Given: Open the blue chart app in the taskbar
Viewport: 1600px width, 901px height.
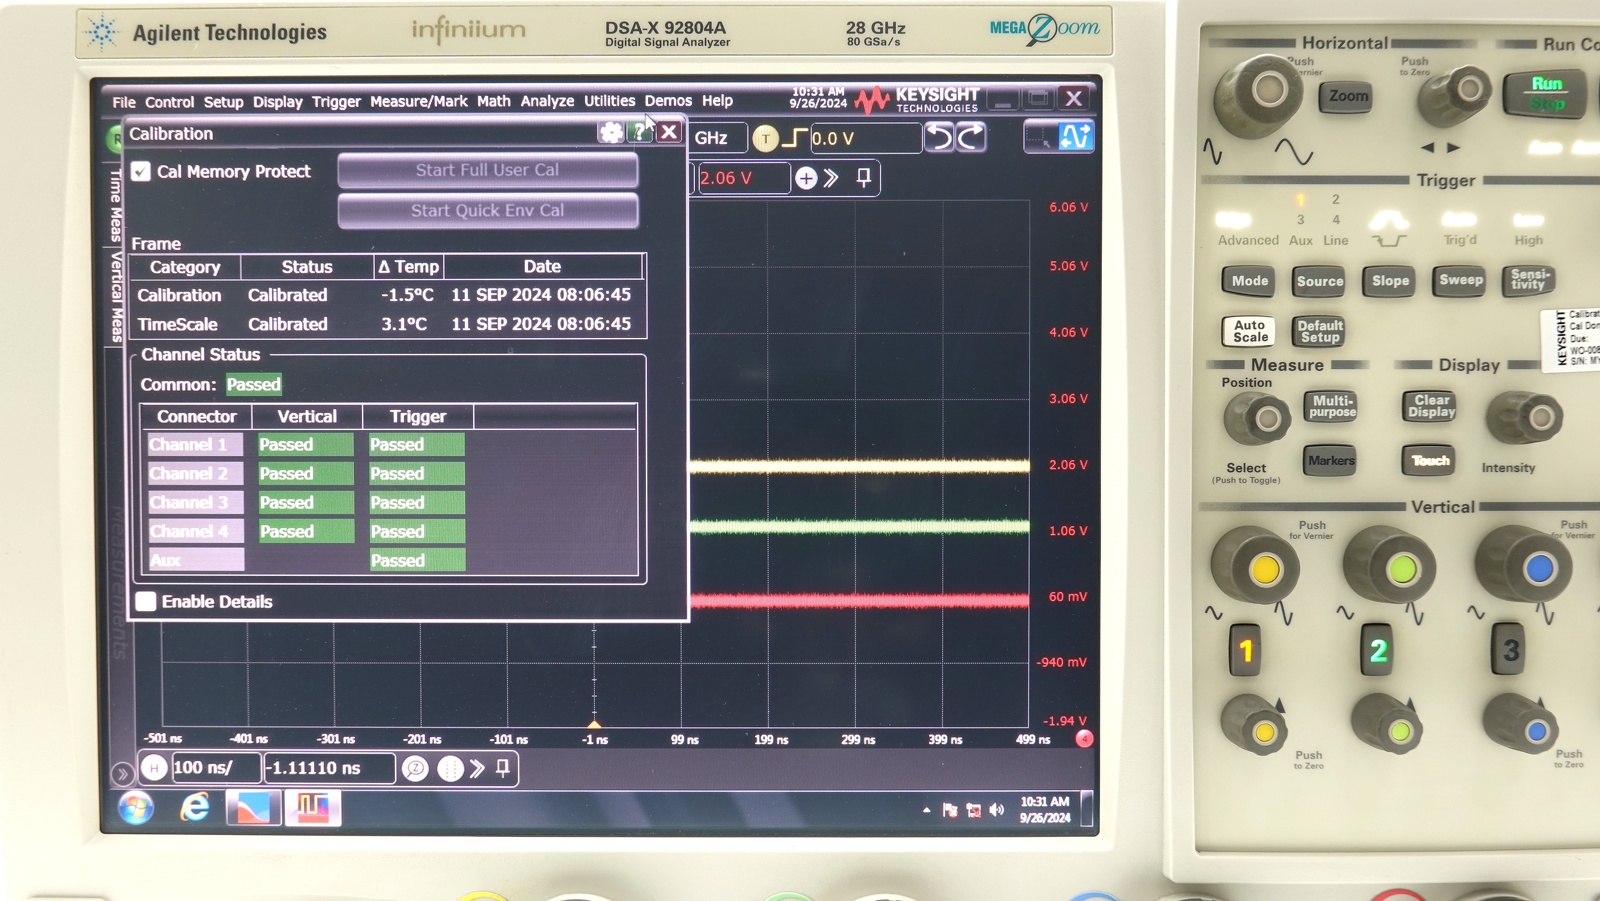Looking at the screenshot, I should click(x=252, y=808).
